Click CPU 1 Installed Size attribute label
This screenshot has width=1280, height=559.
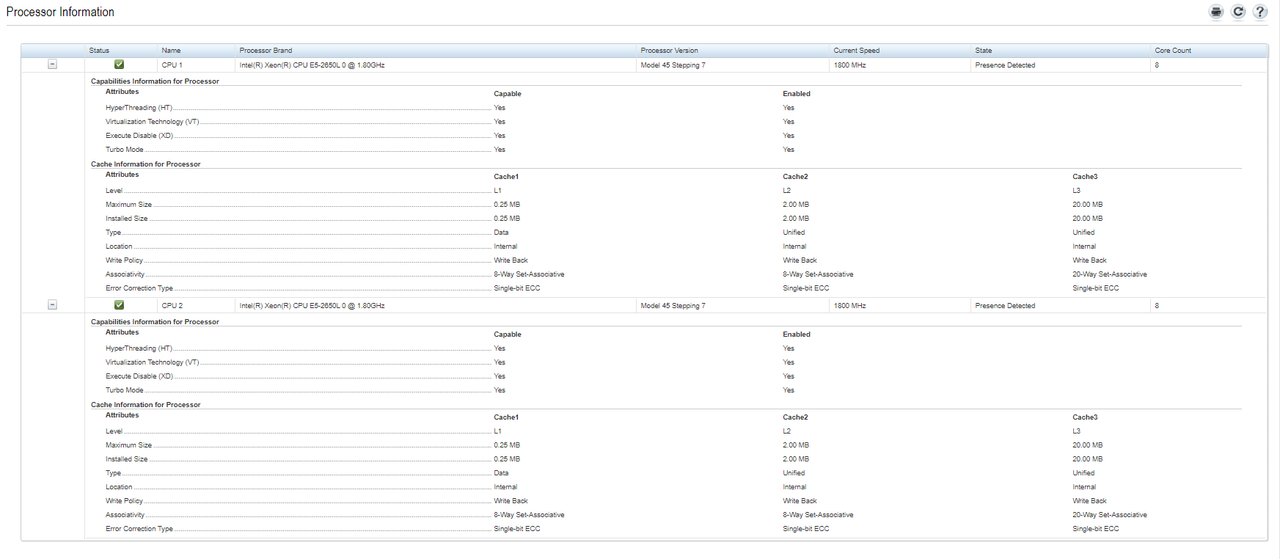127,218
